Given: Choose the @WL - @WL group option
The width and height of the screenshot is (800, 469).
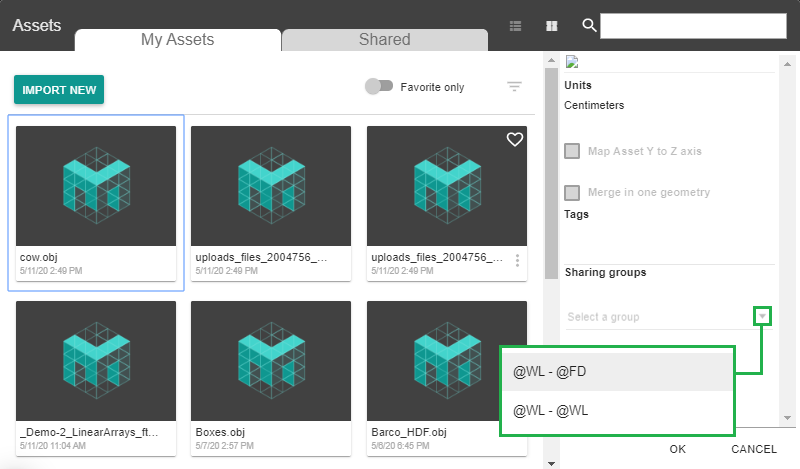Looking at the screenshot, I should (x=617, y=410).
